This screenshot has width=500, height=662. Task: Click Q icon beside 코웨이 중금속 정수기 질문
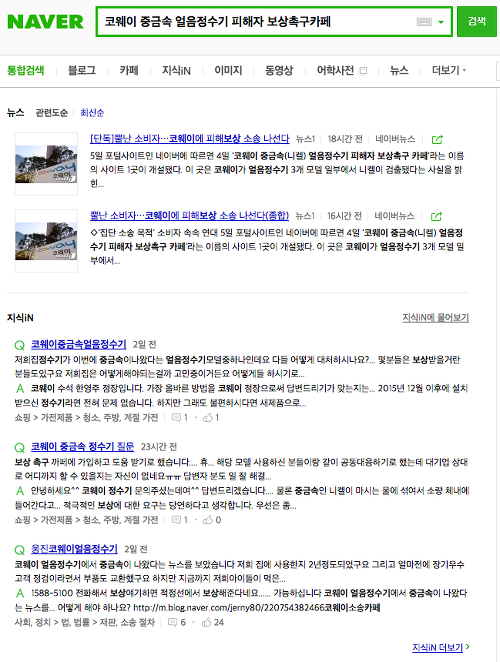point(19,448)
